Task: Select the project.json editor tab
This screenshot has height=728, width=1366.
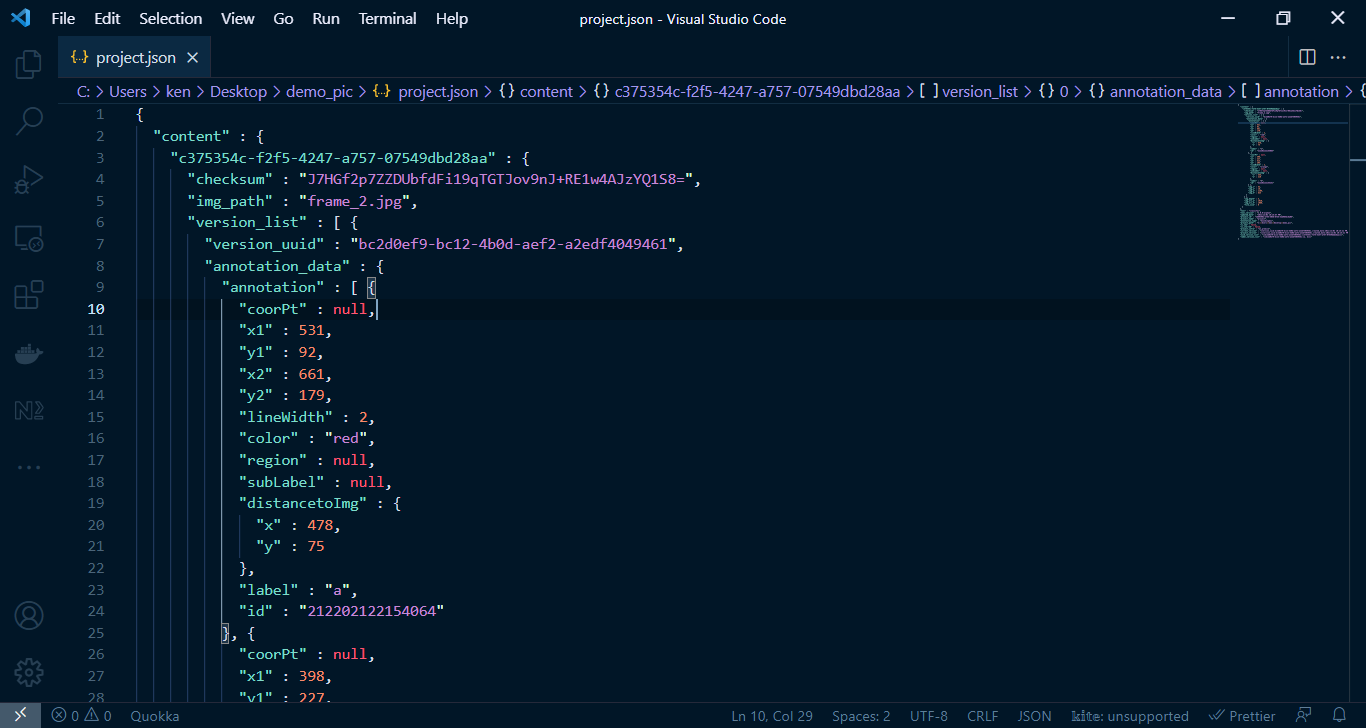Action: (x=135, y=57)
